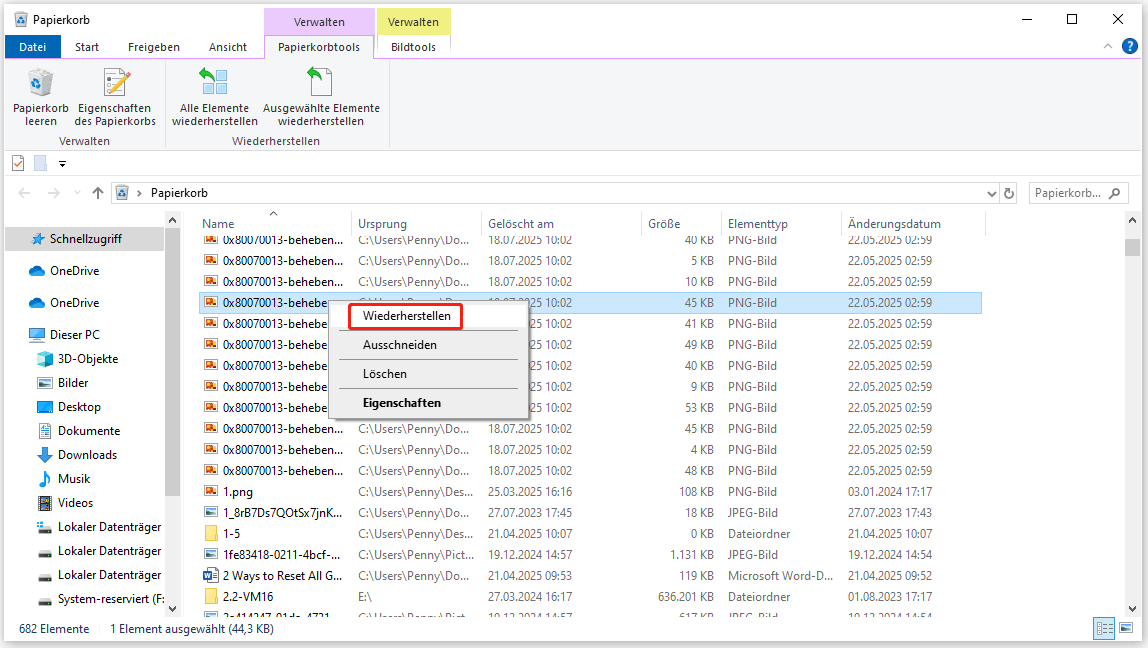Select Dieser PC in the navigation pane
This screenshot has width=1148, height=648.
74,335
